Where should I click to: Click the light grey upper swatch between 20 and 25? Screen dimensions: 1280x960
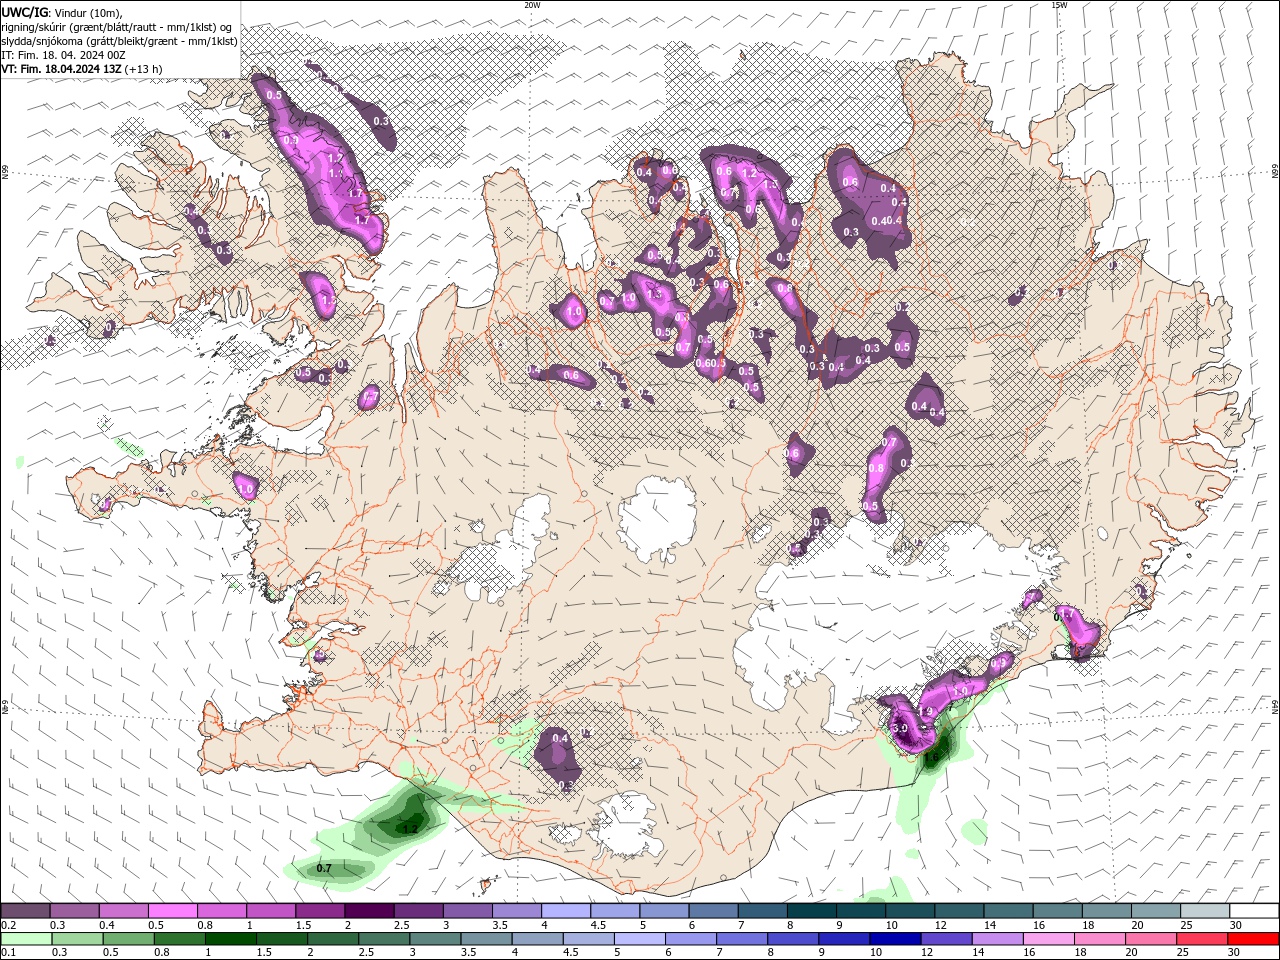click(1155, 910)
